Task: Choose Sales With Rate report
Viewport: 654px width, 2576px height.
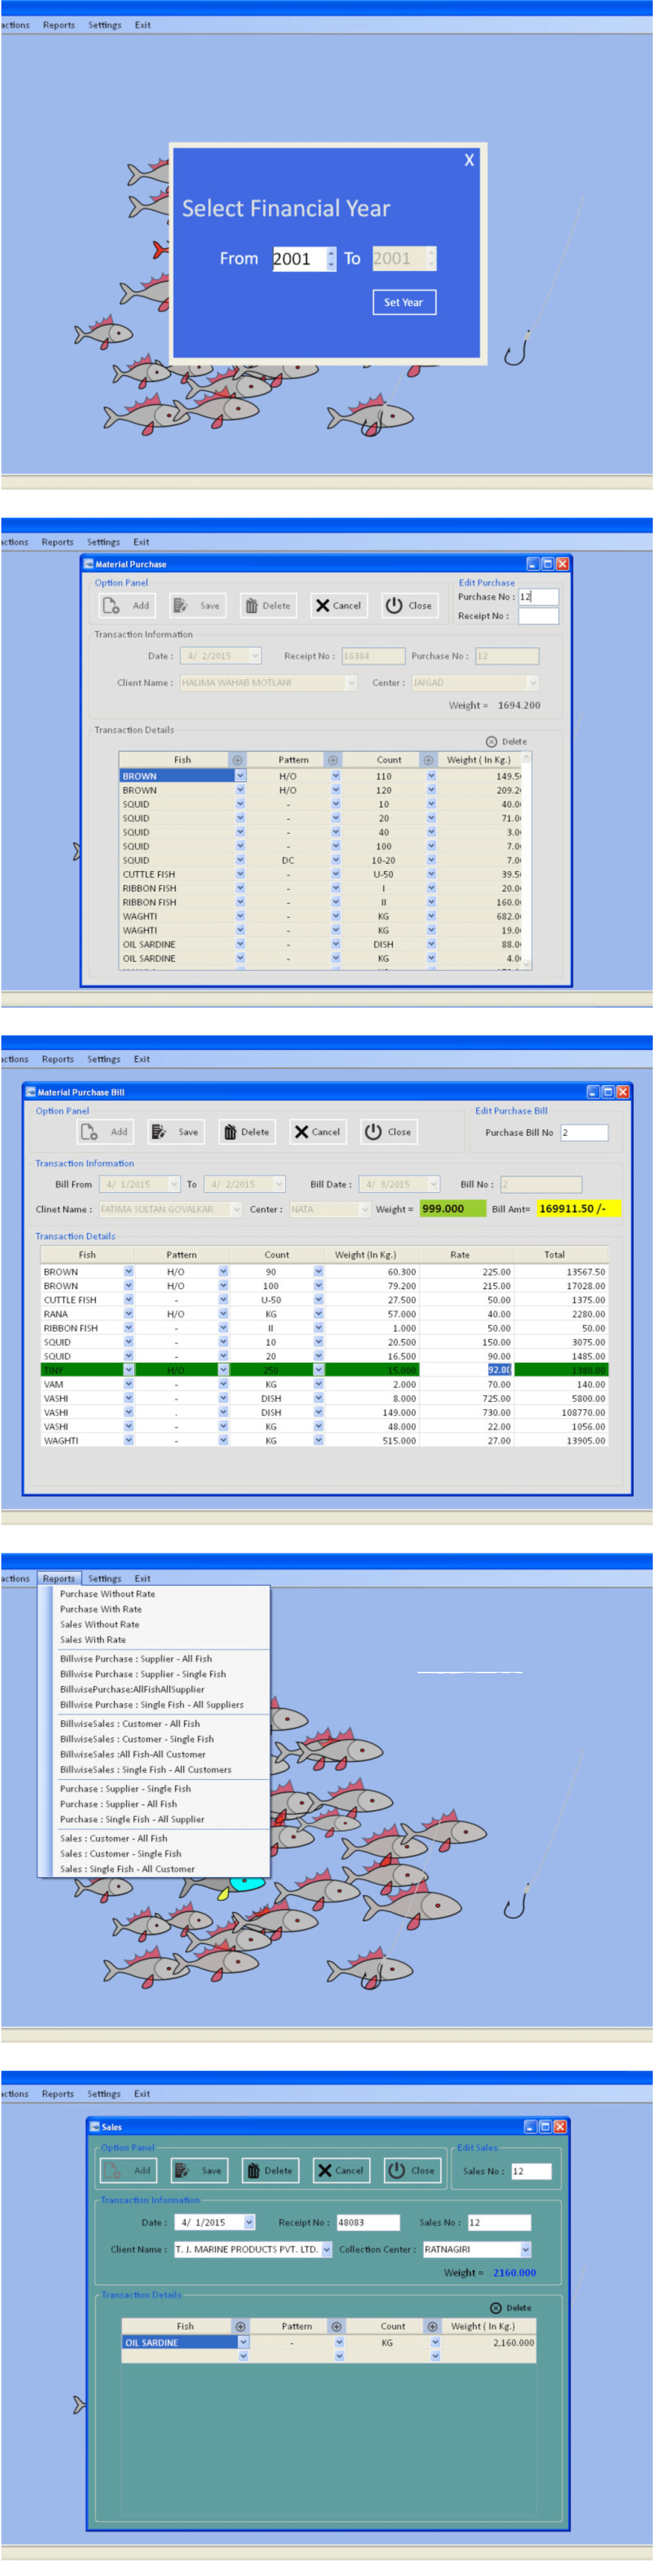Action: [x=93, y=1640]
